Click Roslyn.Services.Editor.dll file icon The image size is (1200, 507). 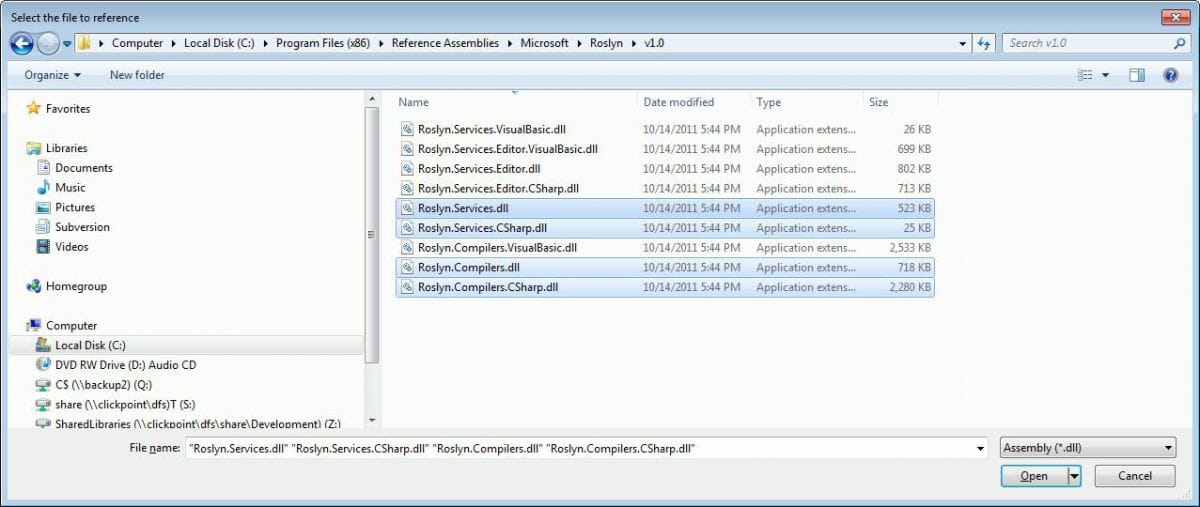407,169
